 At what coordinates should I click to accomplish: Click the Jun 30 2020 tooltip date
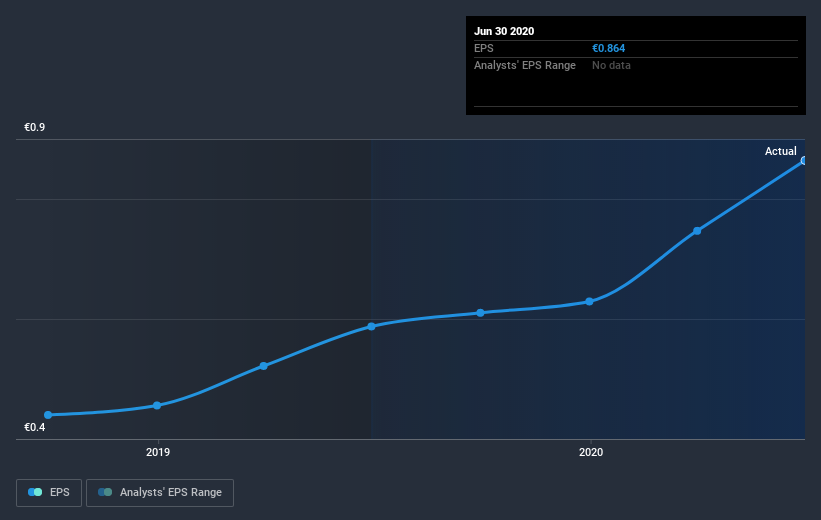(x=504, y=31)
